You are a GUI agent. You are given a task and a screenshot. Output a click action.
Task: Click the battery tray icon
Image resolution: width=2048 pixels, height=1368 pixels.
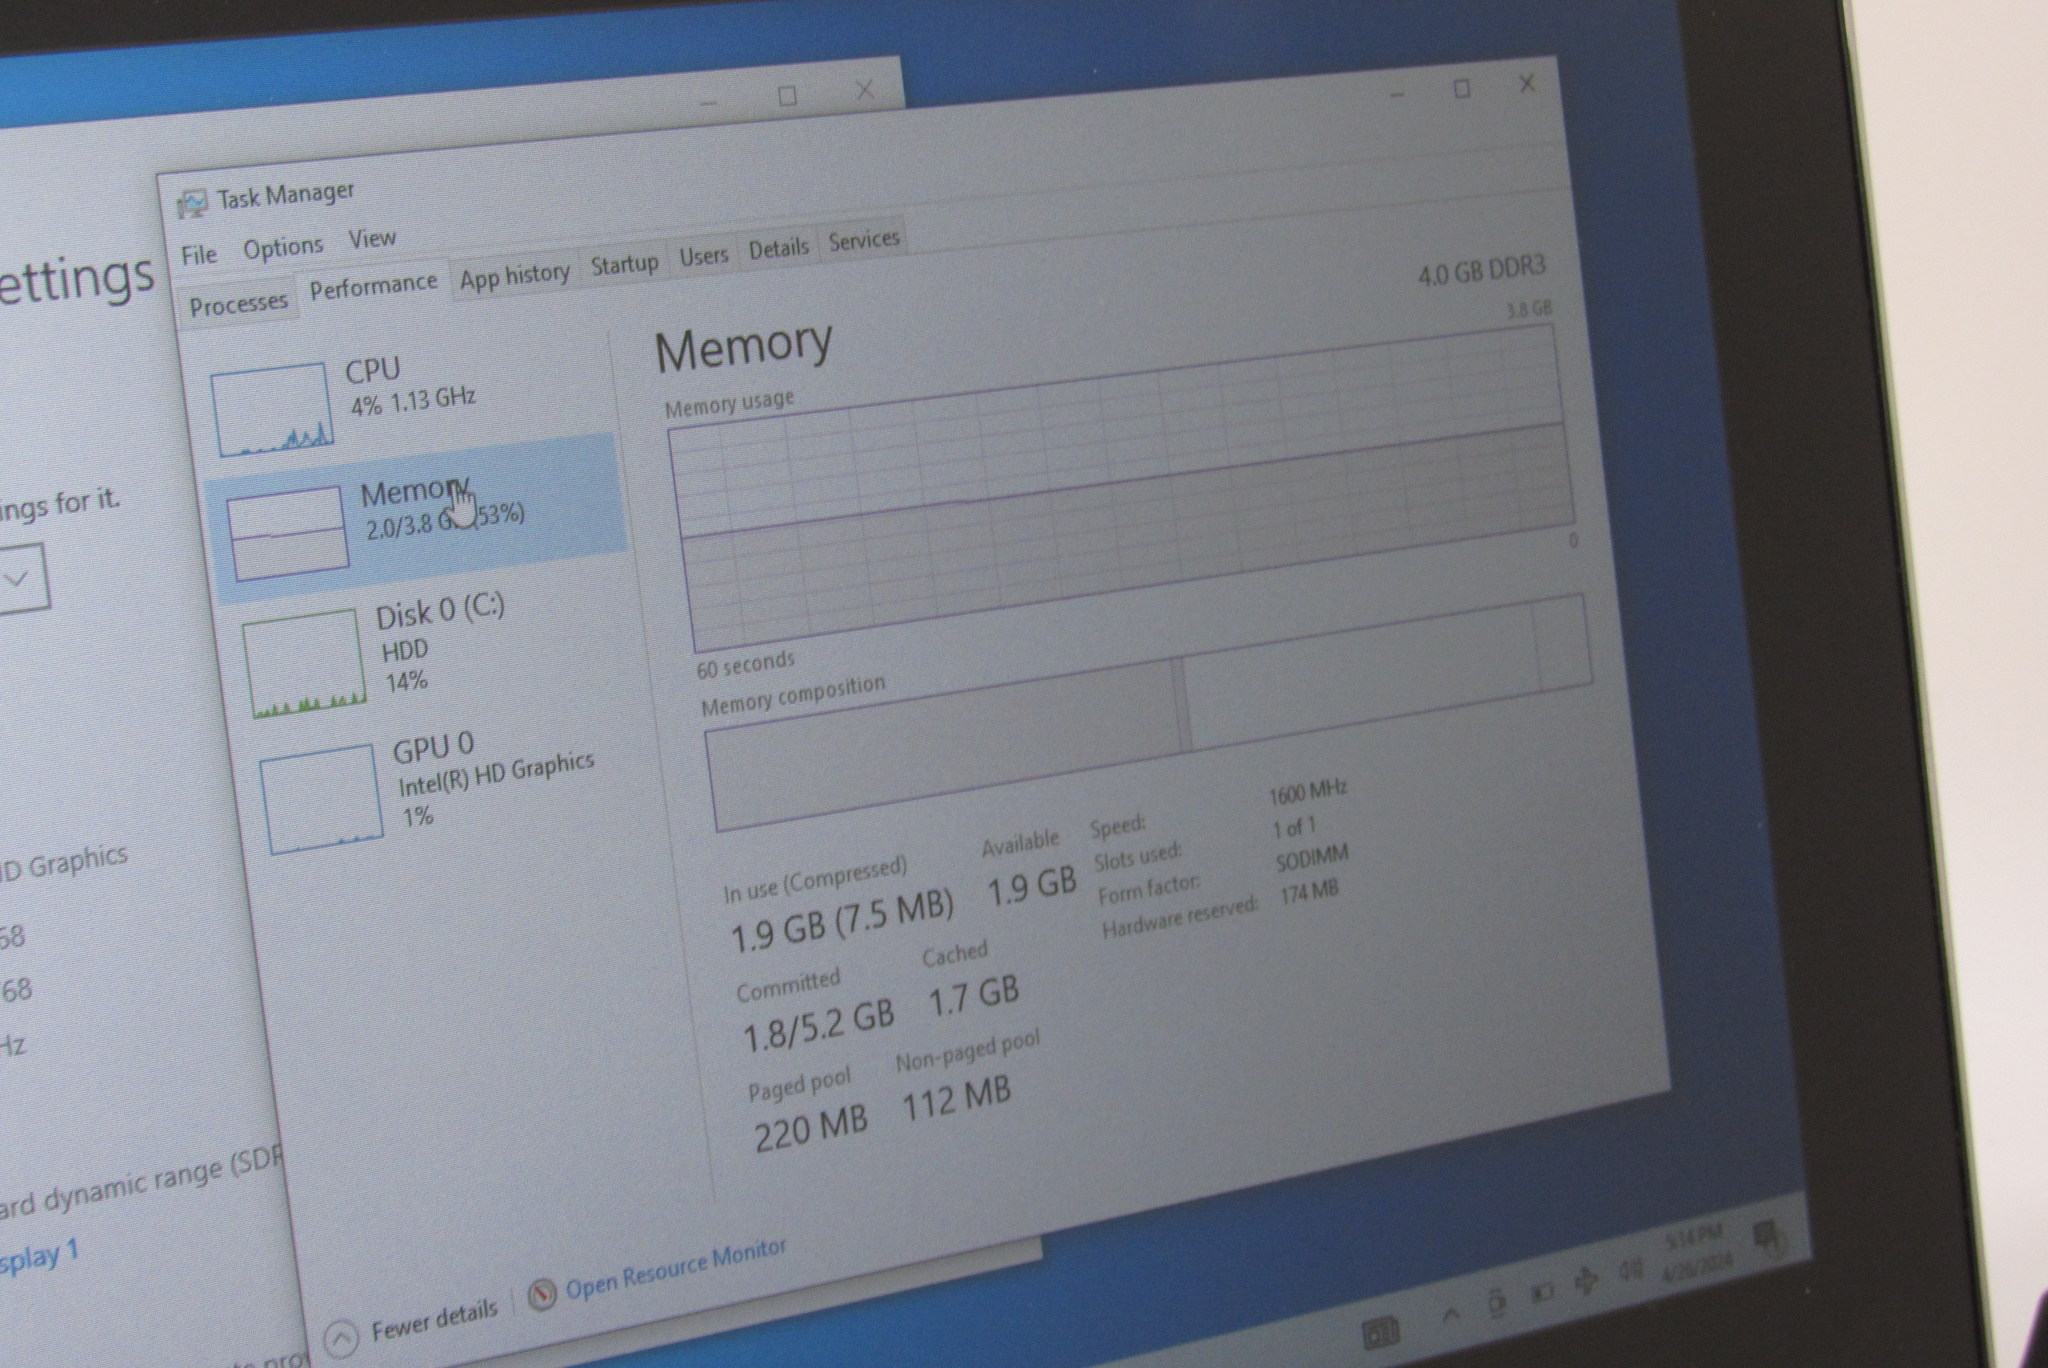[x=1541, y=1292]
